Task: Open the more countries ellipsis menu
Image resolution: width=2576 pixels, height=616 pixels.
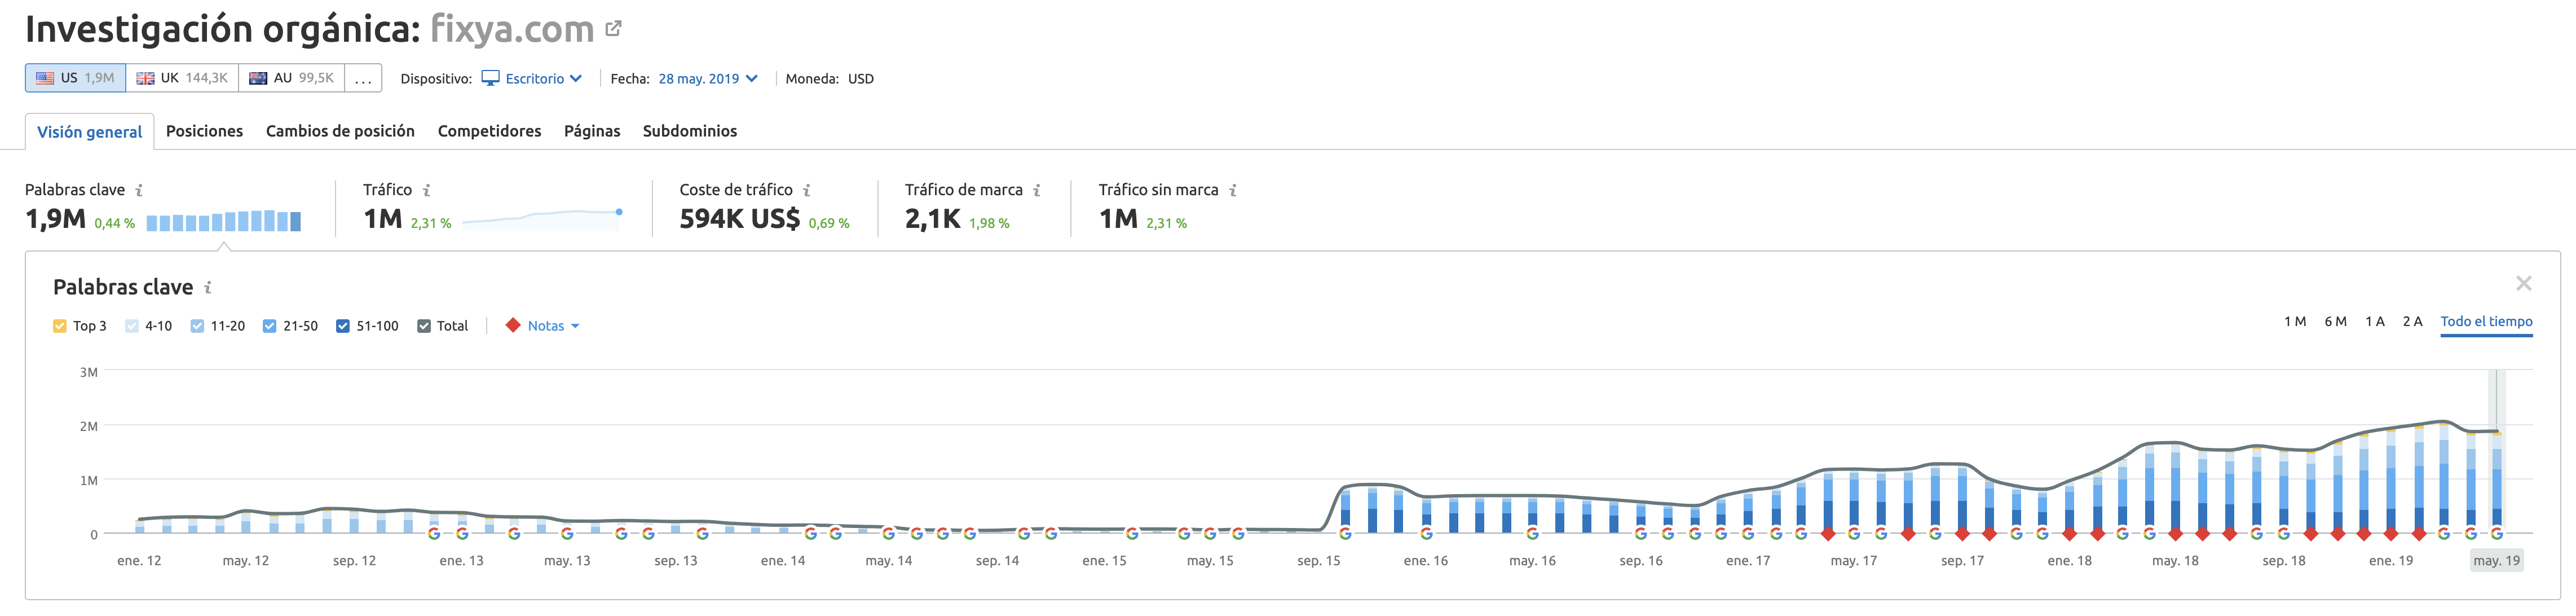Action: [363, 78]
